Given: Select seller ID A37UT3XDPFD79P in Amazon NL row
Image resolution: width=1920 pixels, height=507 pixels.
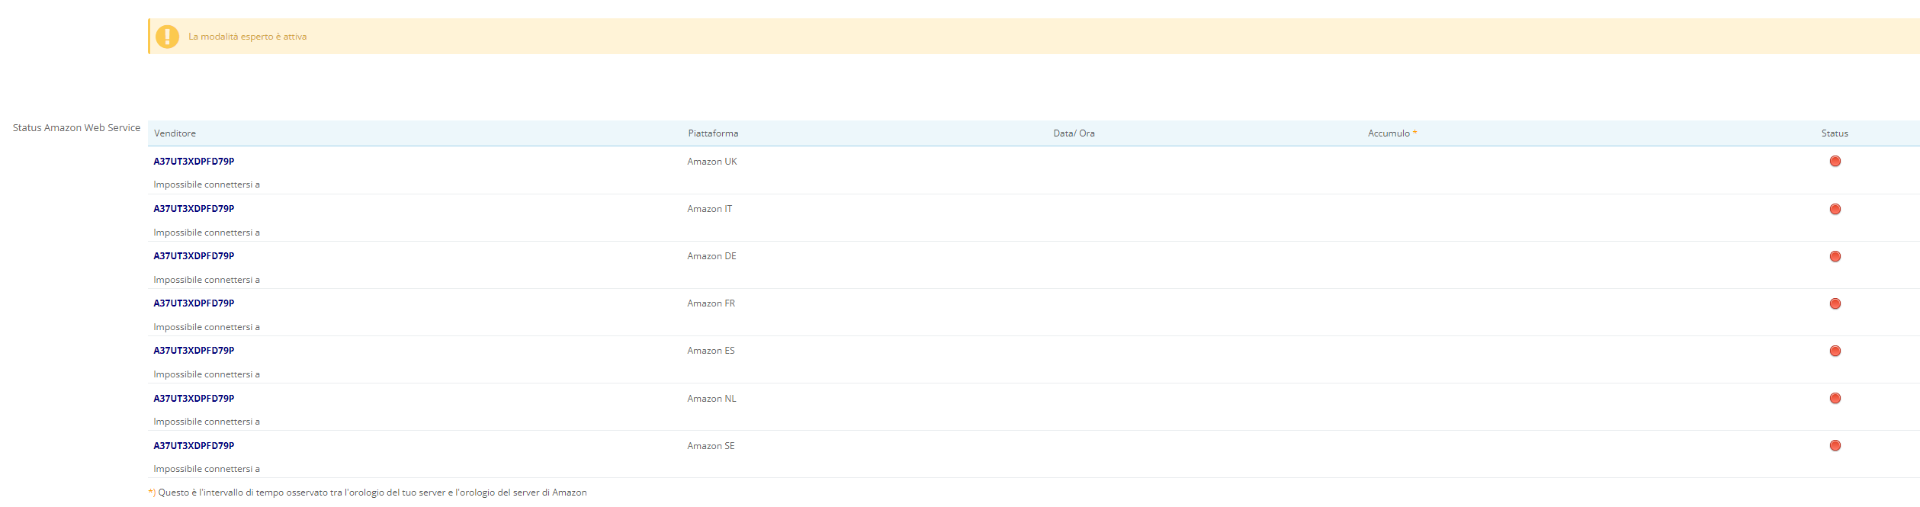Looking at the screenshot, I should pyautogui.click(x=194, y=398).
